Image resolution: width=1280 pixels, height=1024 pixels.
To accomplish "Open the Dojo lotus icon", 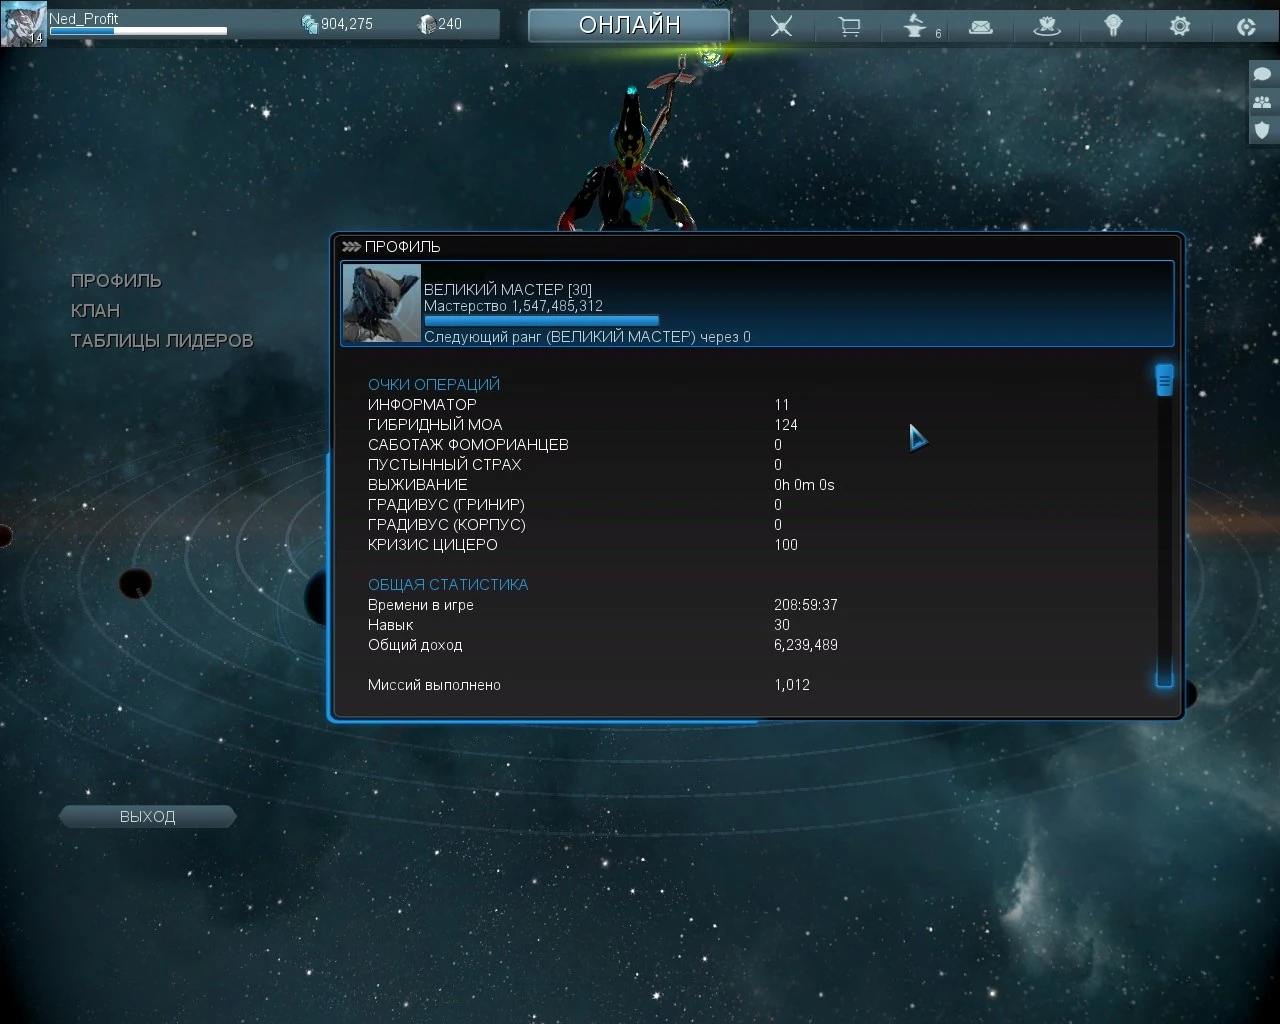I will pyautogui.click(x=1047, y=27).
